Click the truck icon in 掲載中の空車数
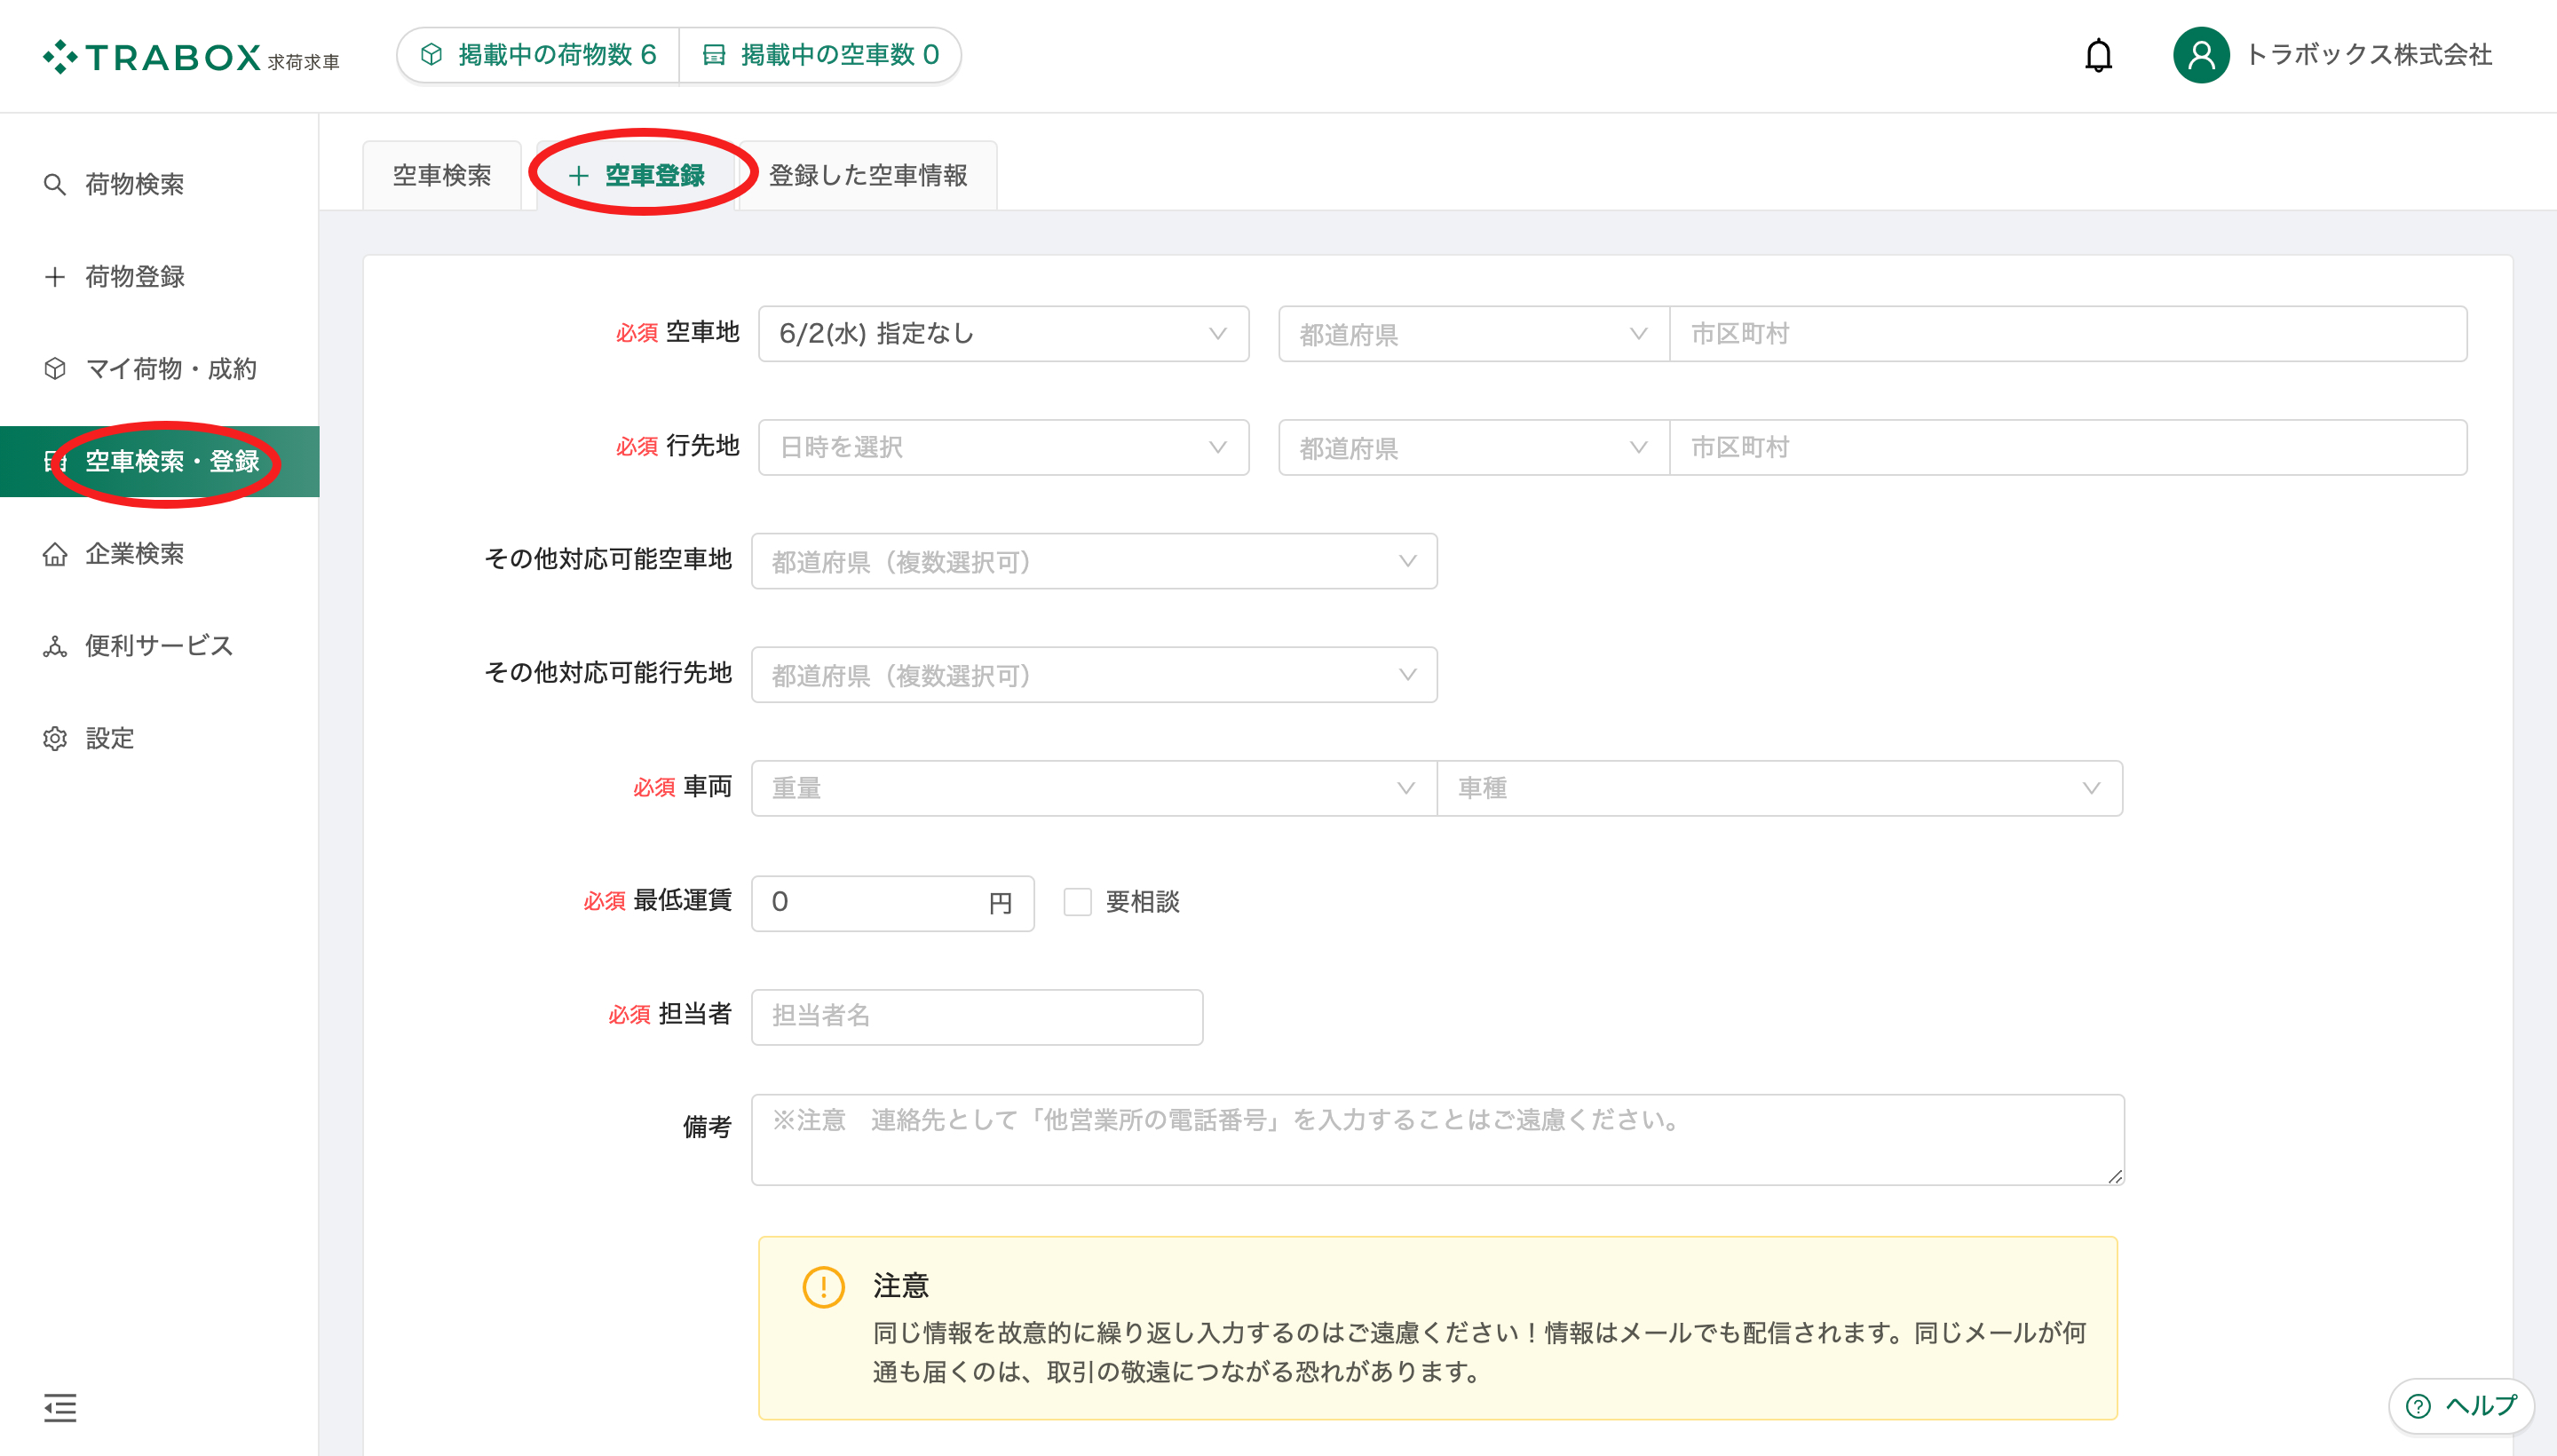Screen dimensions: 2557x1456 click(713, 55)
